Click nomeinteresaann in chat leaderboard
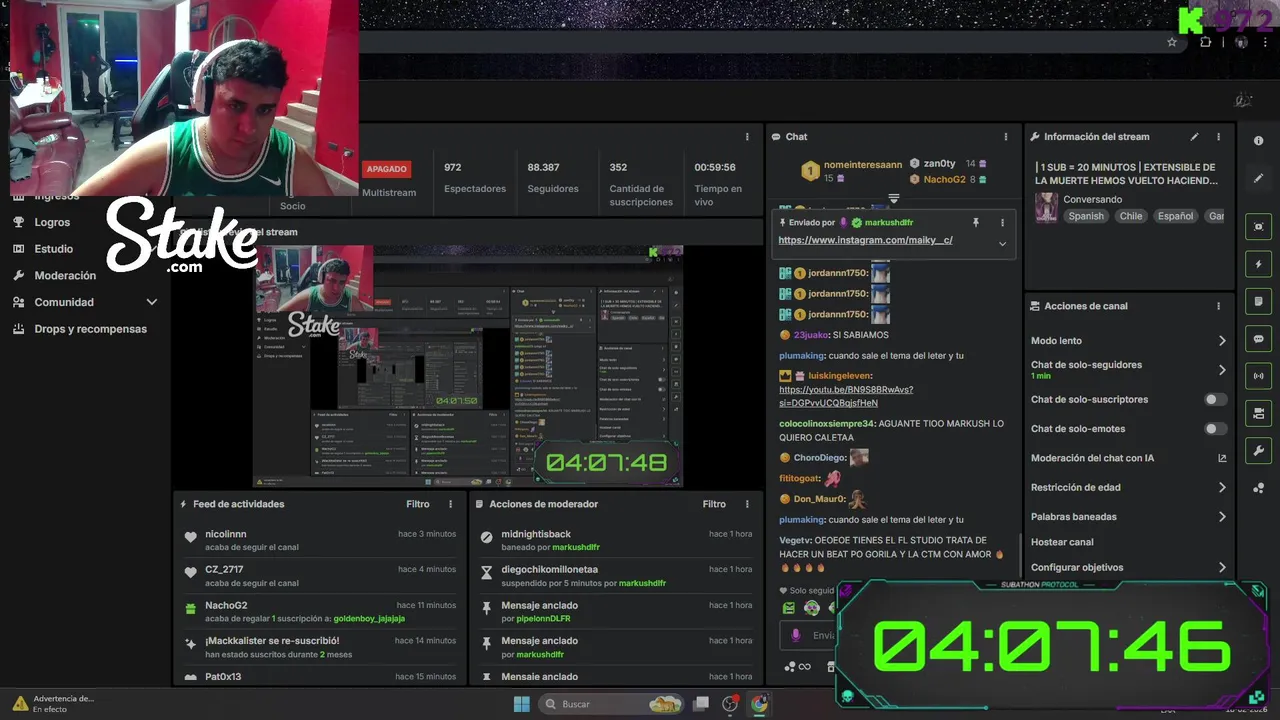The width and height of the screenshot is (1280, 720). (863, 164)
